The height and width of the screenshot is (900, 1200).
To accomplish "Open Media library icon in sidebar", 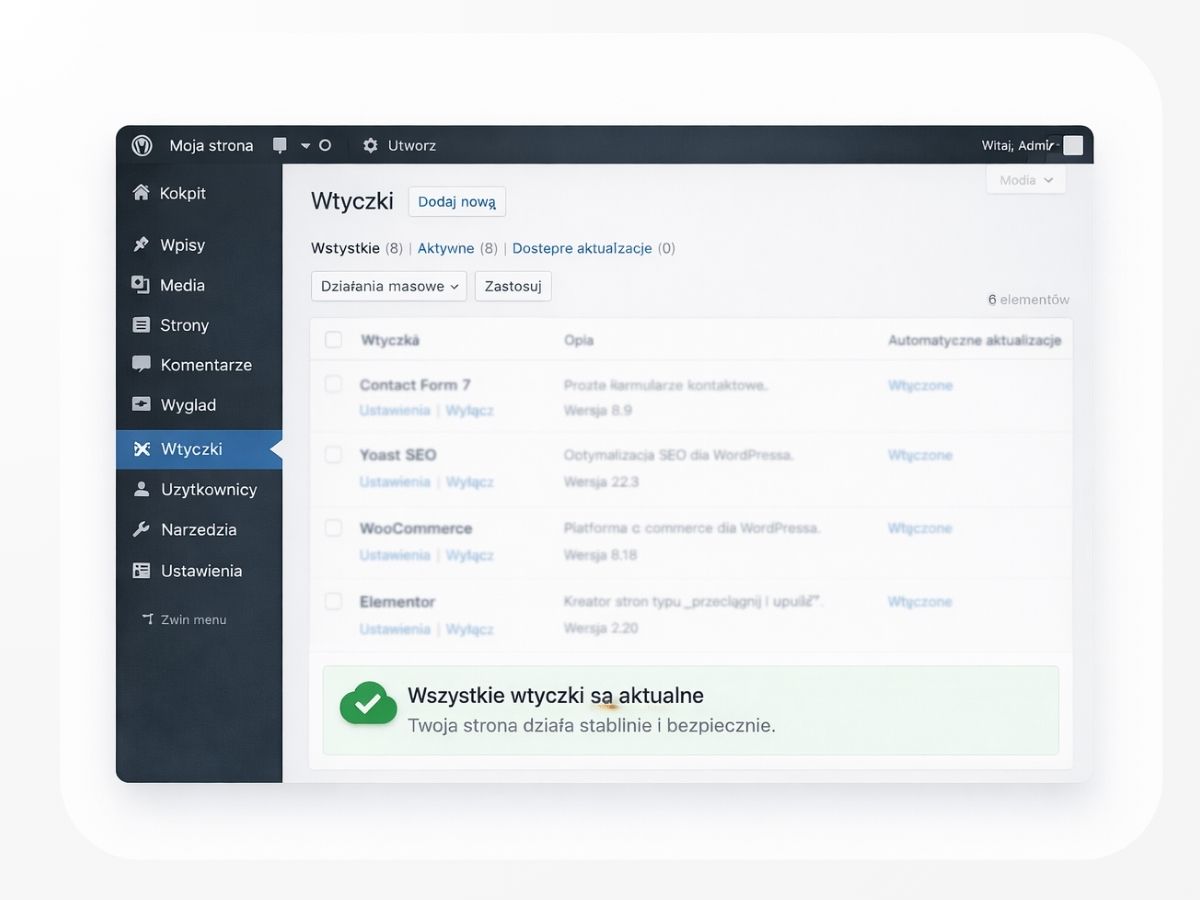I will click(x=141, y=285).
